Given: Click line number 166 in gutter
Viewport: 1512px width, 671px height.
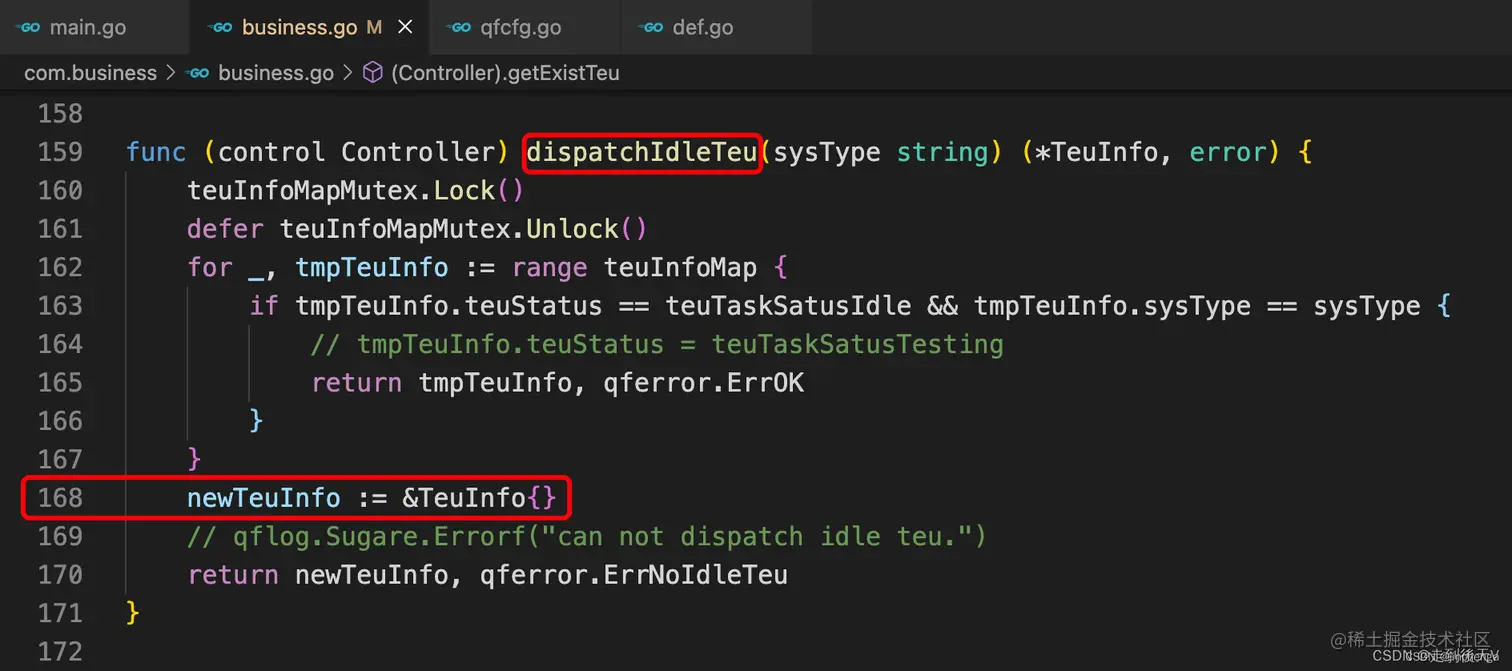Looking at the screenshot, I should point(60,421).
